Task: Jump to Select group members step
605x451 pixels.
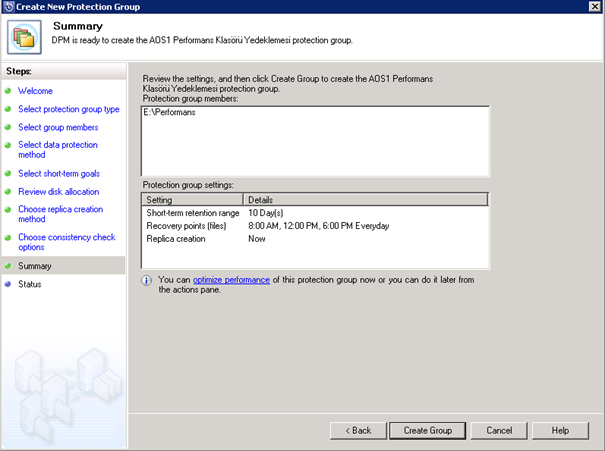Action: pos(56,127)
